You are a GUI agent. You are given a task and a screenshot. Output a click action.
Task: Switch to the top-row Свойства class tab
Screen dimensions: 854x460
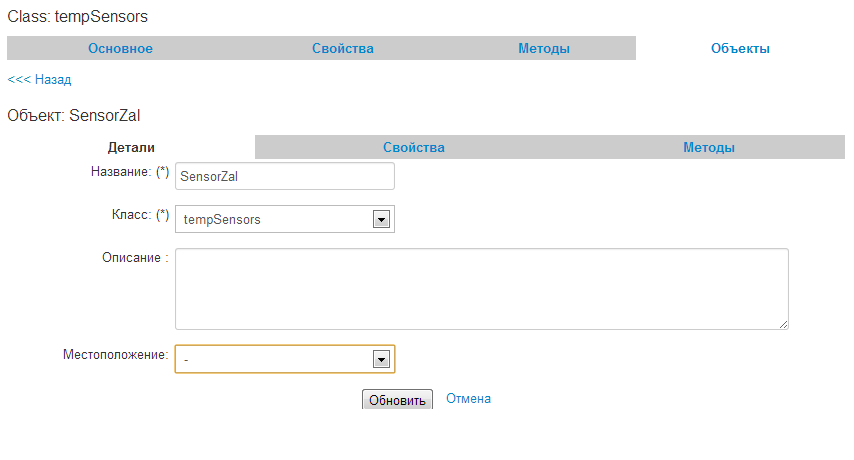coord(342,48)
